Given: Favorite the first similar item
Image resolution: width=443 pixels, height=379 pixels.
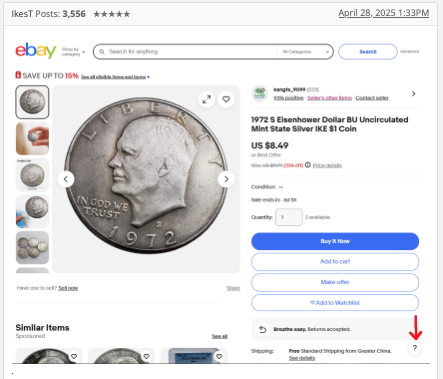Looking at the screenshot, I should (x=74, y=356).
